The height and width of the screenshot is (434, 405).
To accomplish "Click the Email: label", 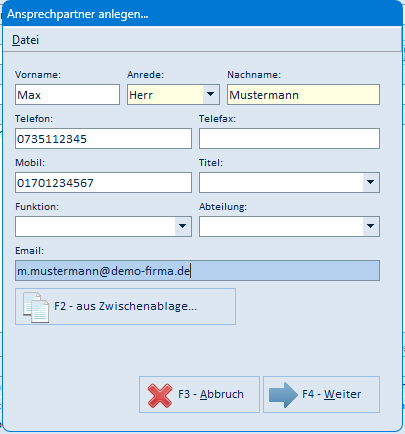I will coord(29,251).
